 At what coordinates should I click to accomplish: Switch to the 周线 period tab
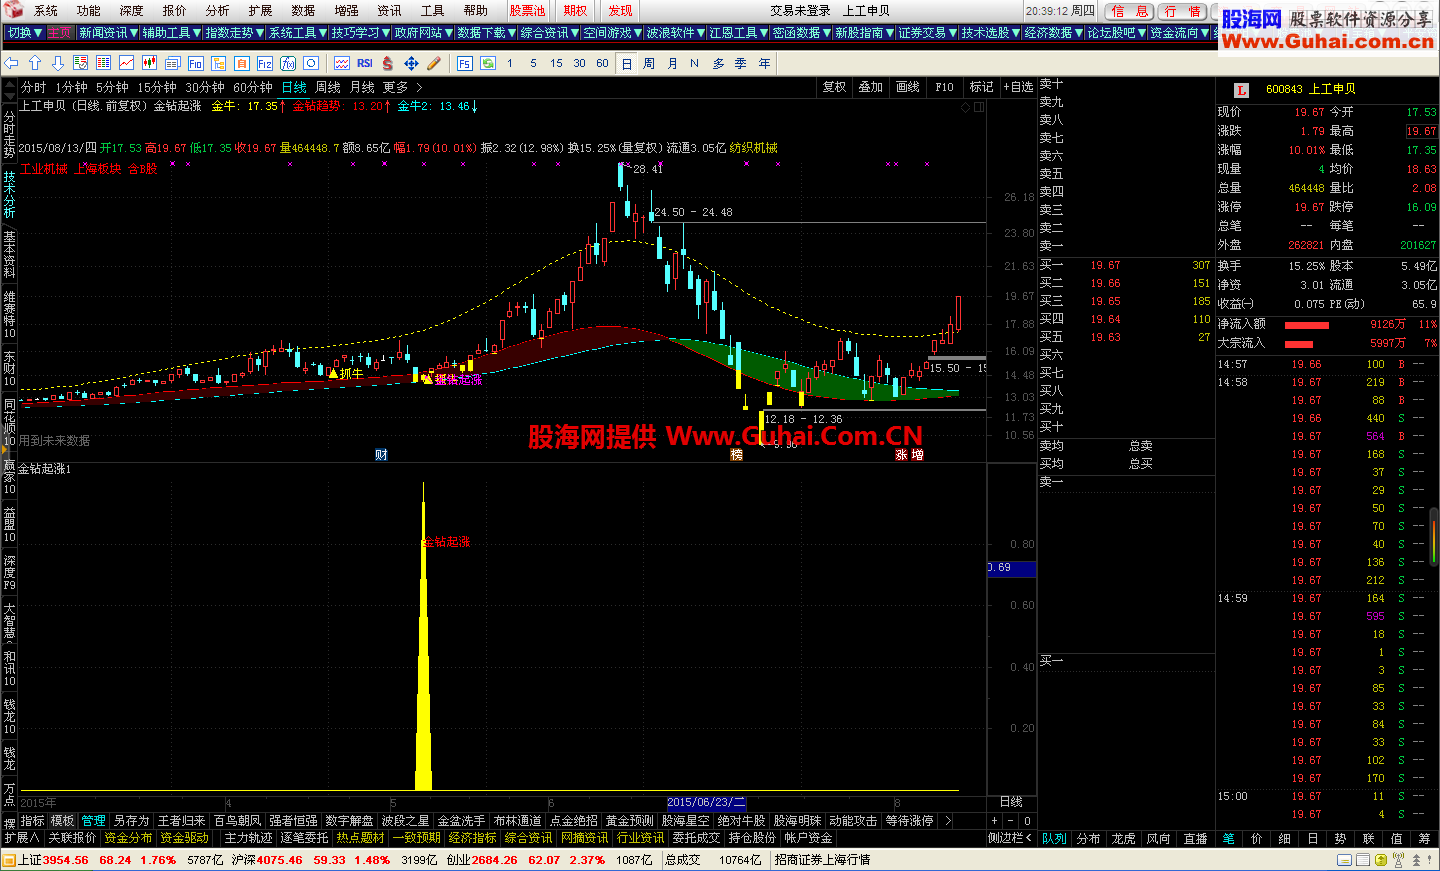[328, 87]
